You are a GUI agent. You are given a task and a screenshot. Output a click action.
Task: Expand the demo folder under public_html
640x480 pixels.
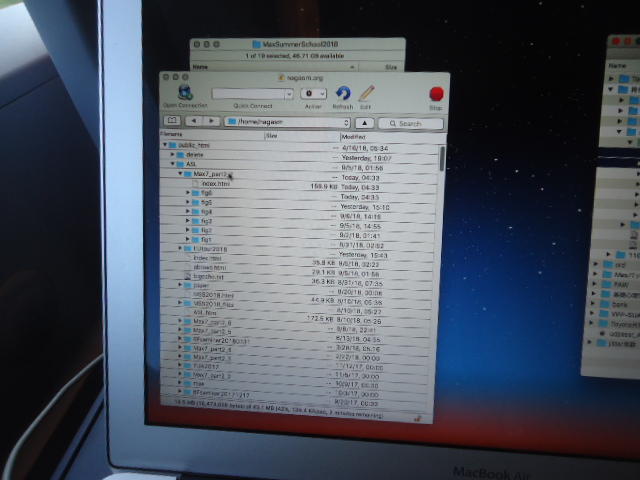pyautogui.click(x=173, y=154)
